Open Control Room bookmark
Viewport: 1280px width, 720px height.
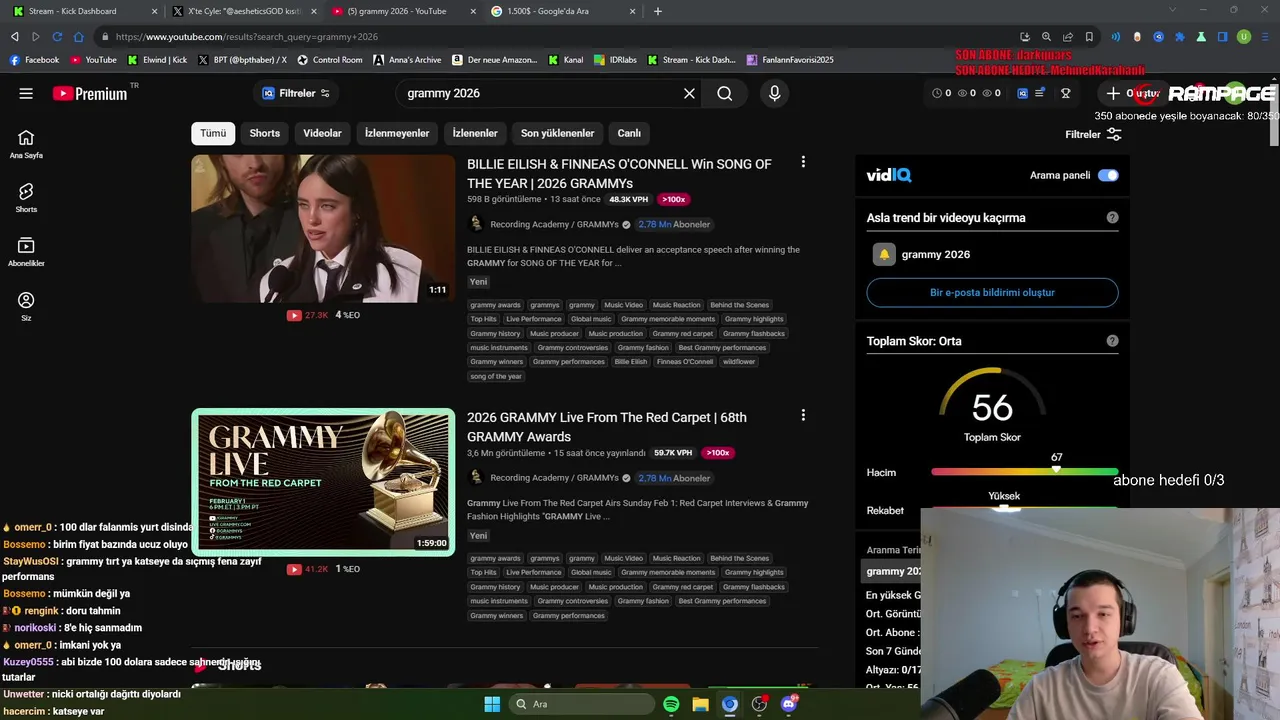coord(330,60)
